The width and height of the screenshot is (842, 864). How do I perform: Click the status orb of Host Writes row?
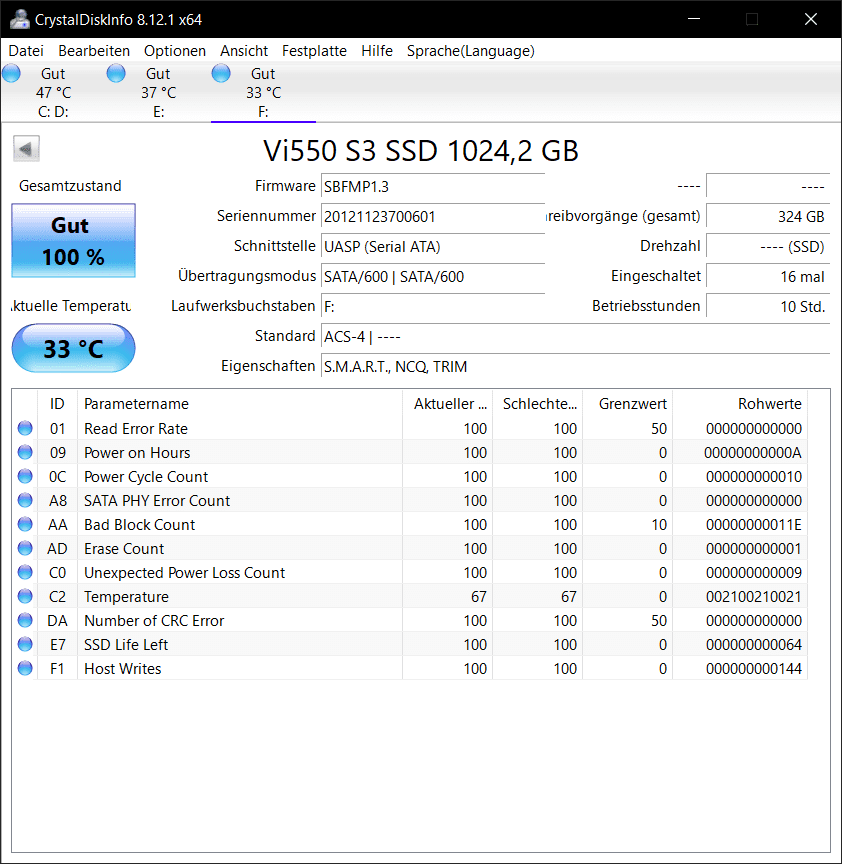25,668
